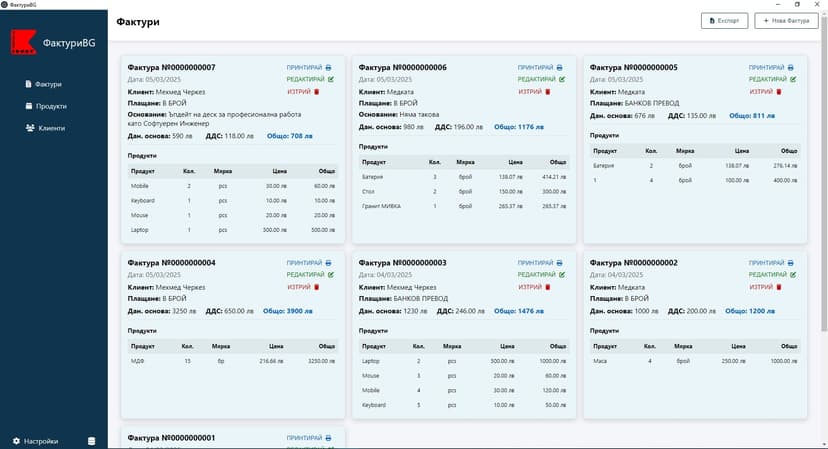
Task: Click the printer icon on invoice №0000000007
Action: point(329,67)
